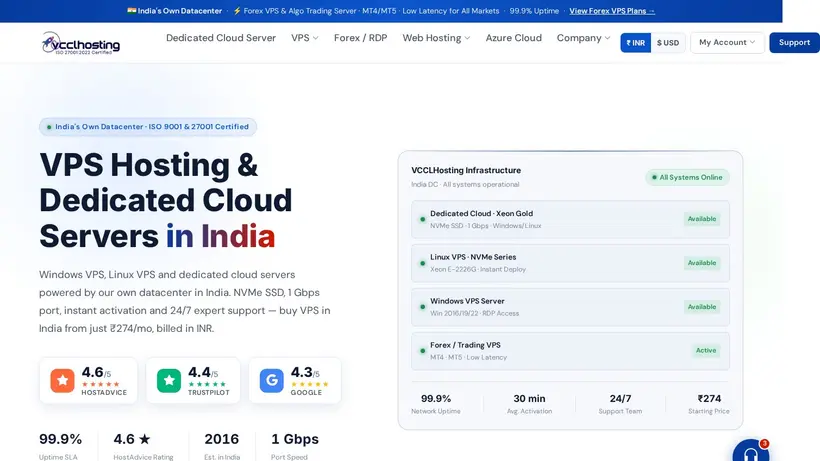Click the 30 min Avg. Activation stat
Viewport: 820px width, 461px height.
(x=529, y=404)
